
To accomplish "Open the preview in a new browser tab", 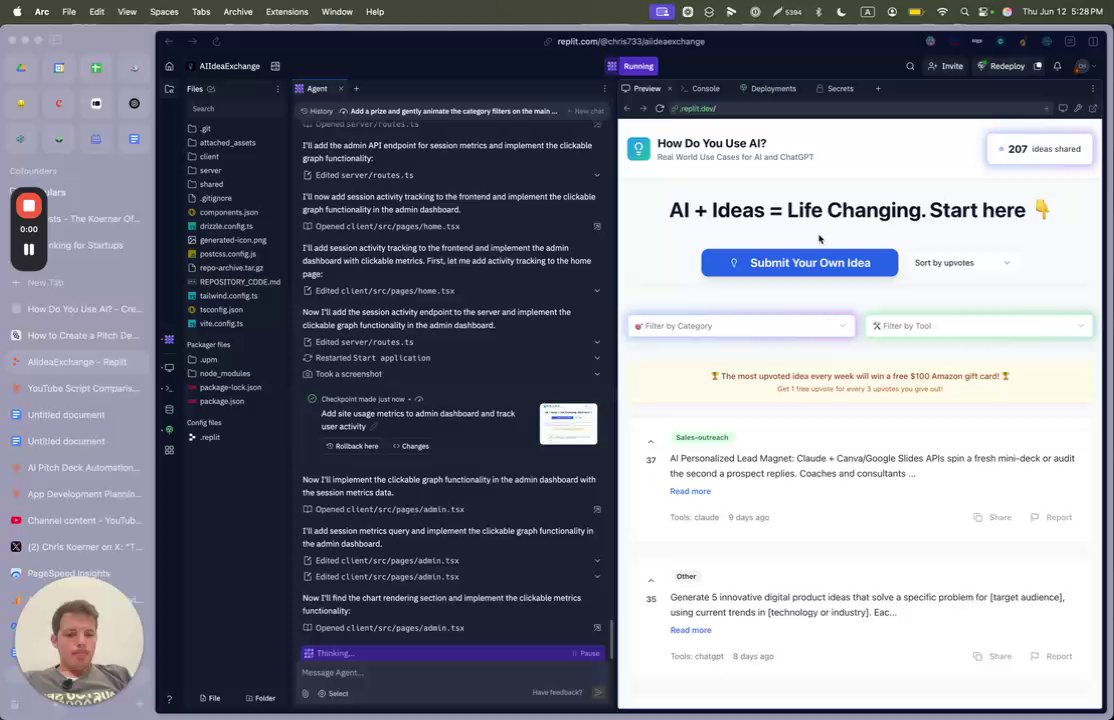I will tap(1093, 109).
